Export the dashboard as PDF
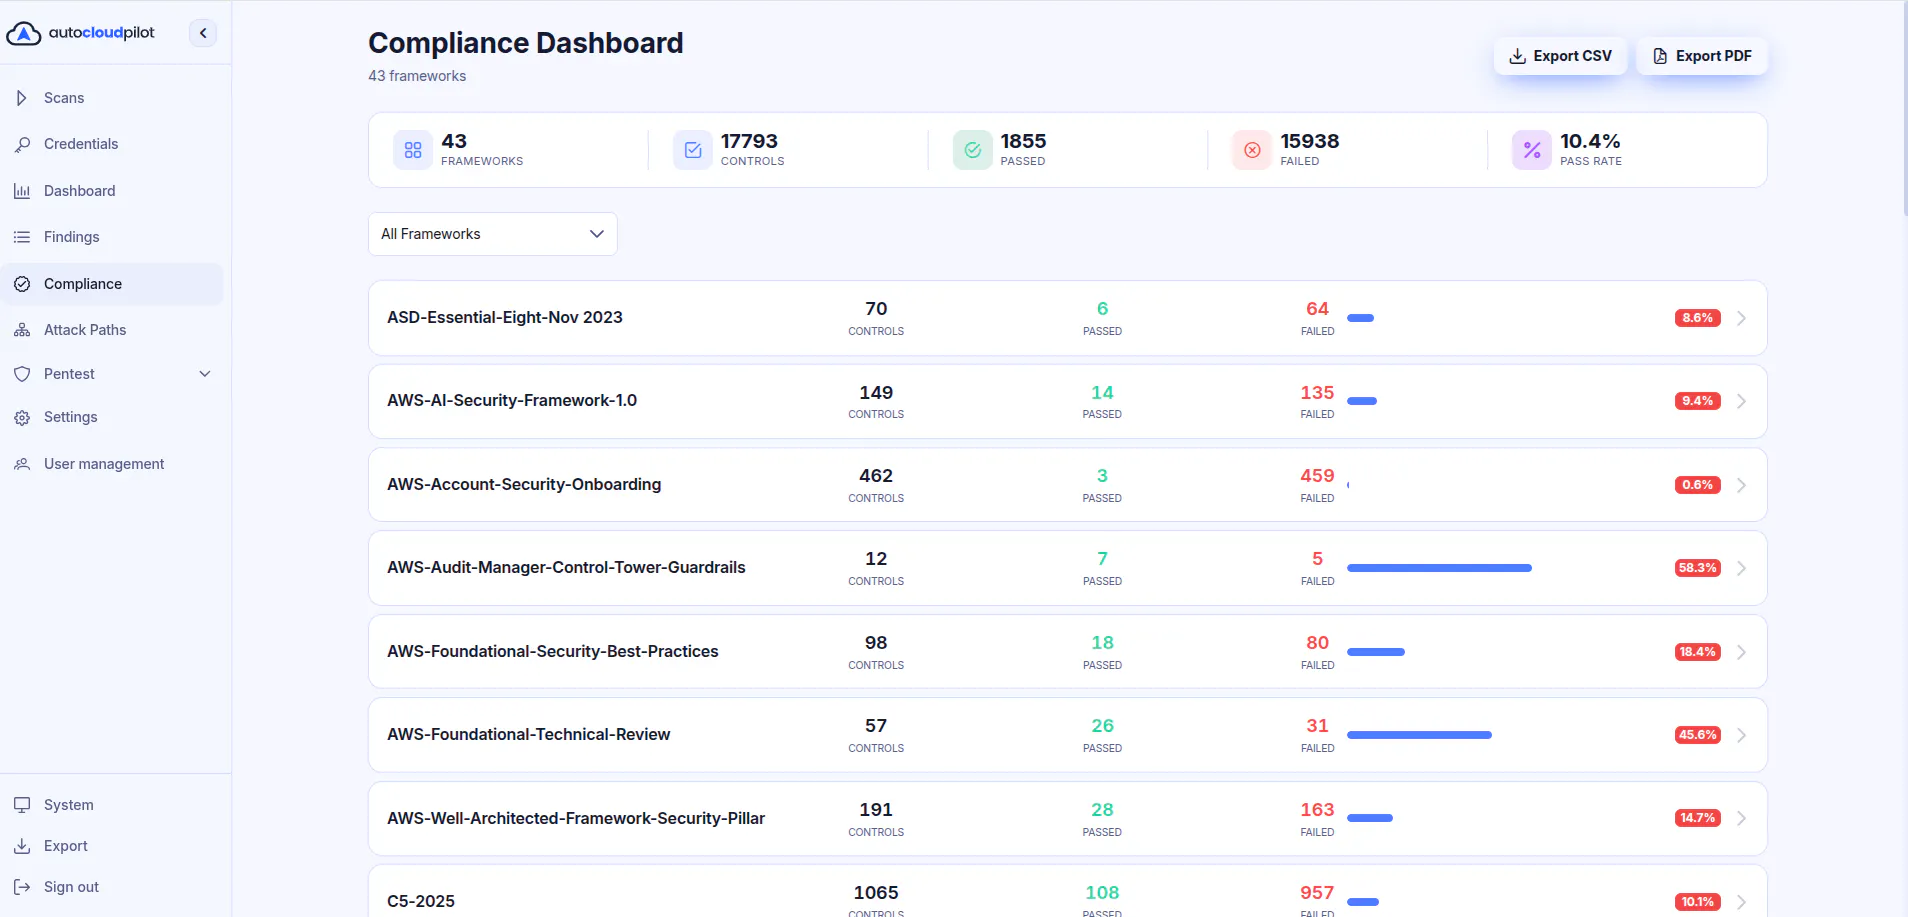 click(x=1702, y=56)
